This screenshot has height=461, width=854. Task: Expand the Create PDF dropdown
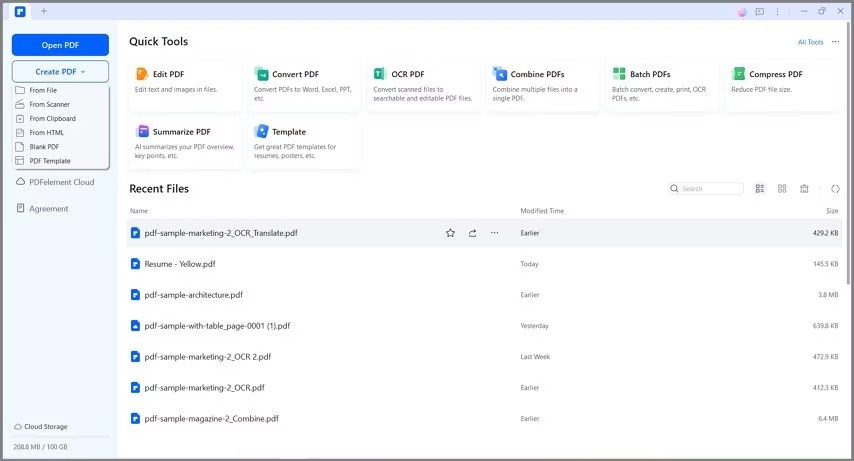point(60,71)
